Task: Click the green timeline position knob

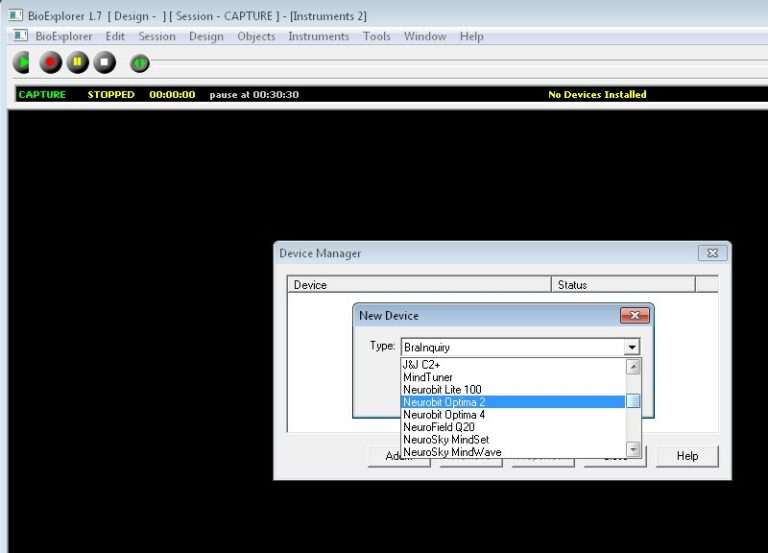Action: pos(140,63)
